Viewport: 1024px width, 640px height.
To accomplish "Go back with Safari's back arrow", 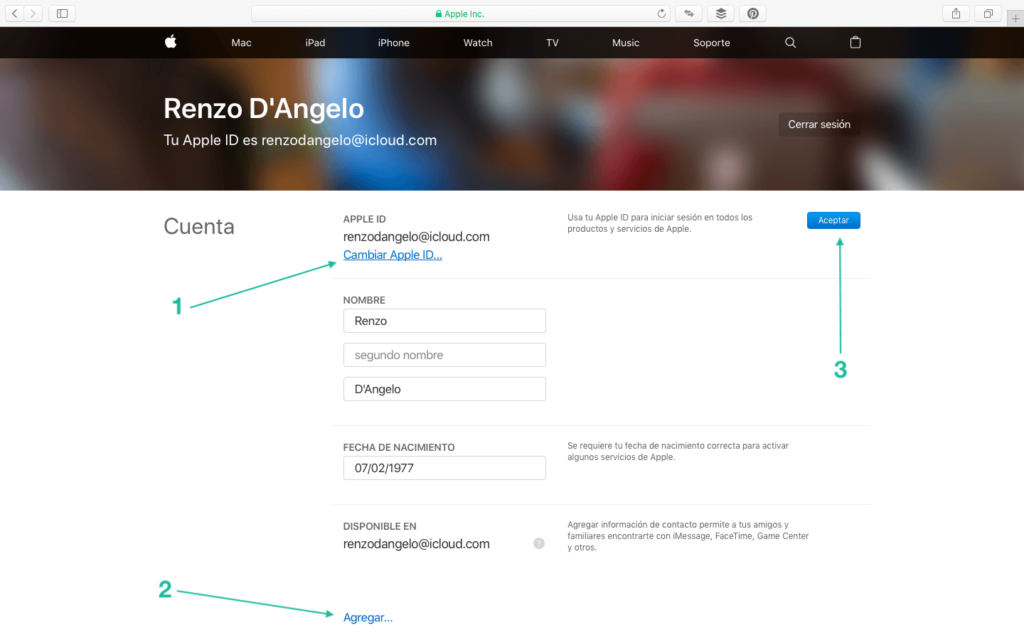I will [14, 13].
